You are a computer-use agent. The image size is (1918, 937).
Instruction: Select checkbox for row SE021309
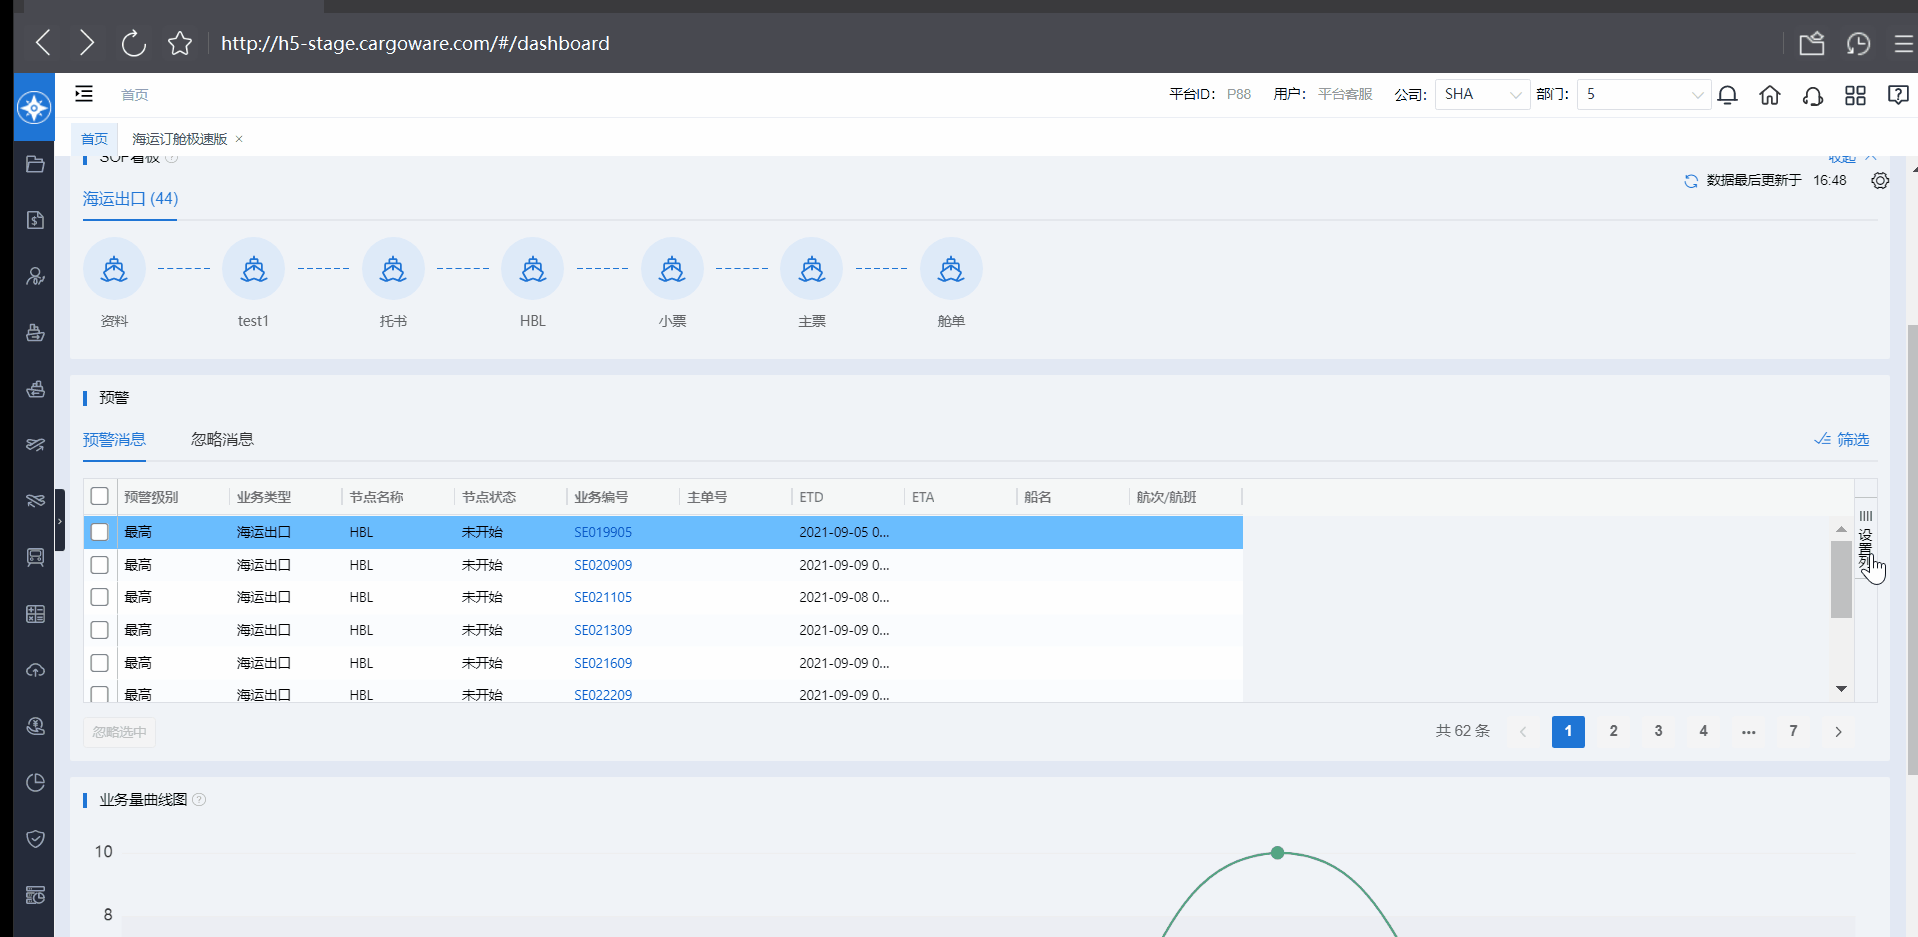pyautogui.click(x=100, y=630)
